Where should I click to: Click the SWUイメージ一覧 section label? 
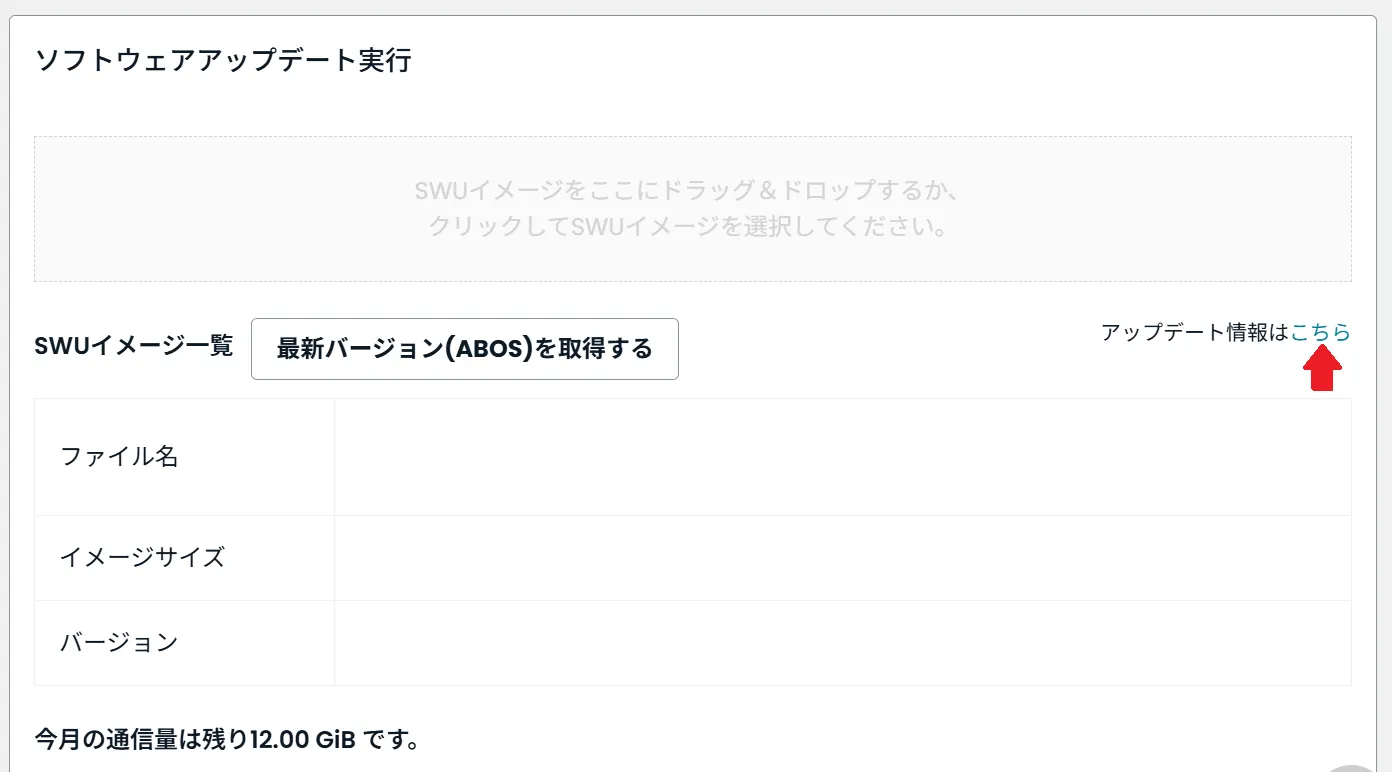click(134, 347)
